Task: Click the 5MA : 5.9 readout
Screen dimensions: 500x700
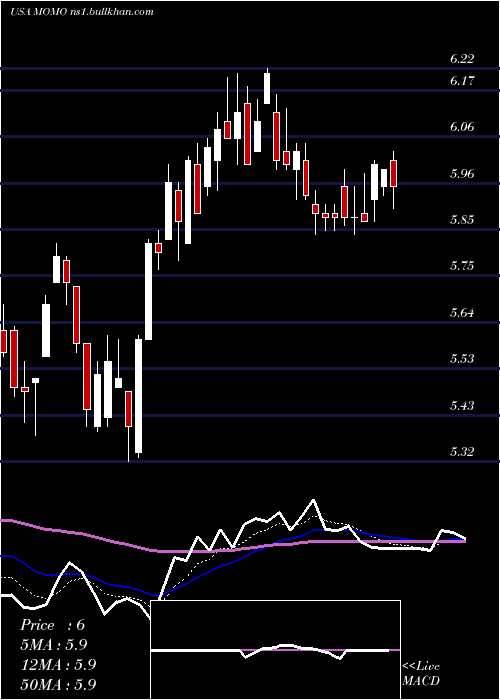Action: pyautogui.click(x=54, y=645)
